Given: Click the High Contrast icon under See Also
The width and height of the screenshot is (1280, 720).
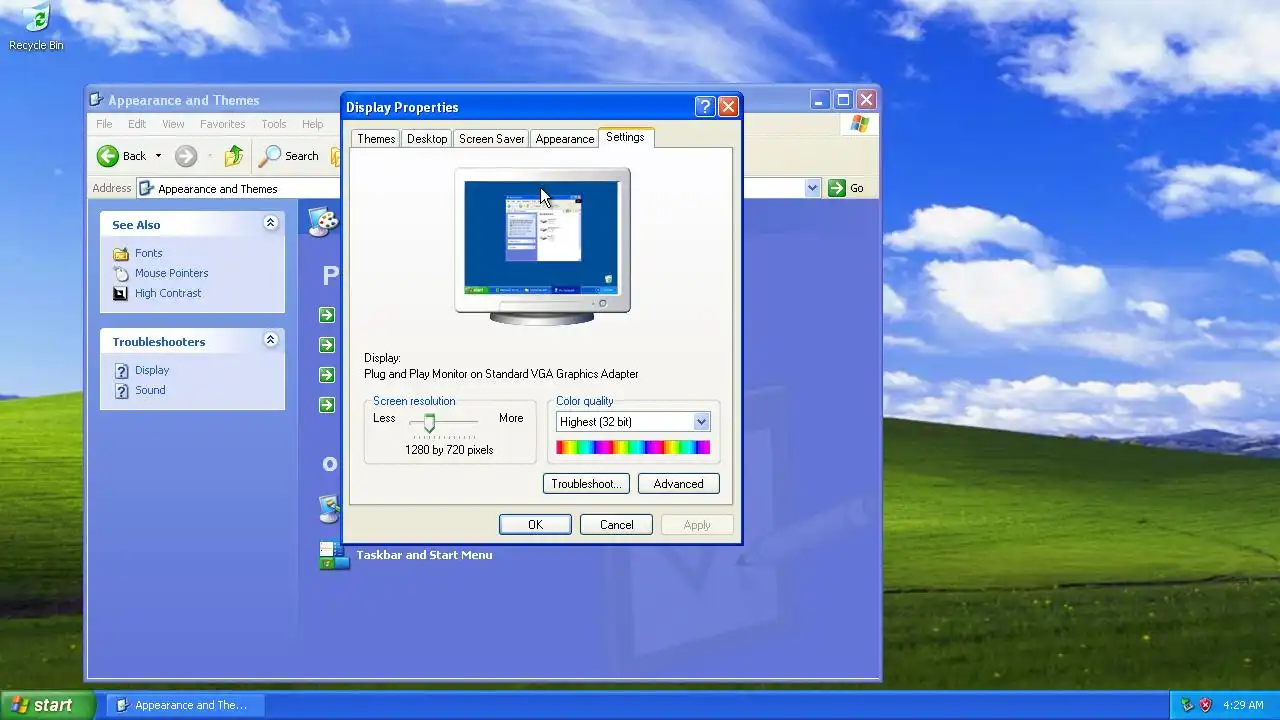Looking at the screenshot, I should [121, 294].
